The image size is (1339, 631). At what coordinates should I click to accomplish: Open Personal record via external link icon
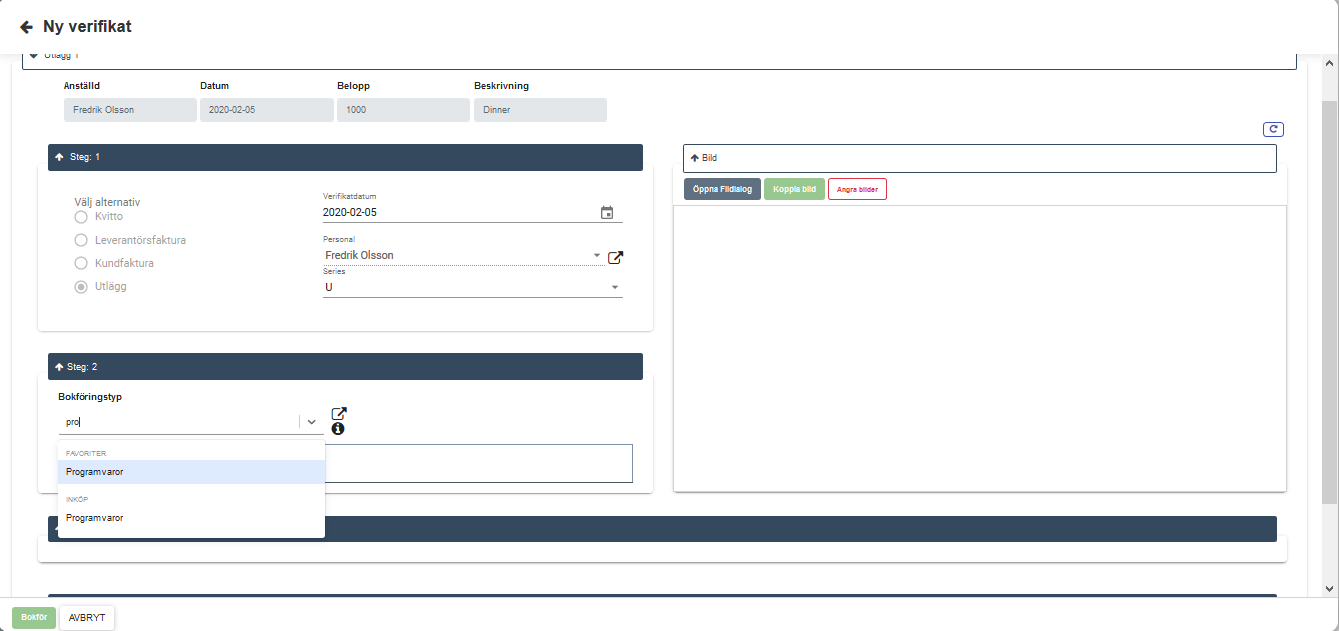click(x=616, y=257)
